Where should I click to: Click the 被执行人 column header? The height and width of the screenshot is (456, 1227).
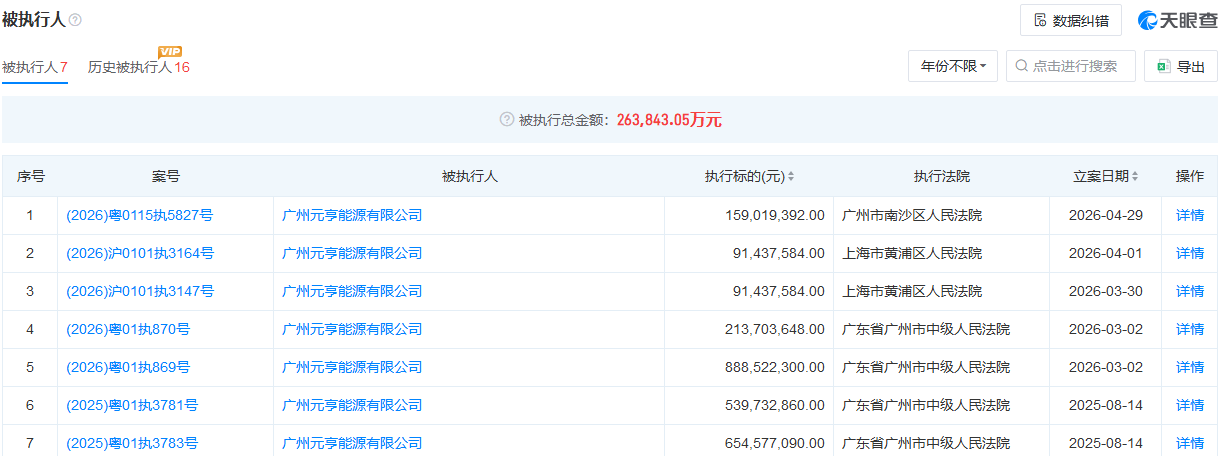coord(469,177)
